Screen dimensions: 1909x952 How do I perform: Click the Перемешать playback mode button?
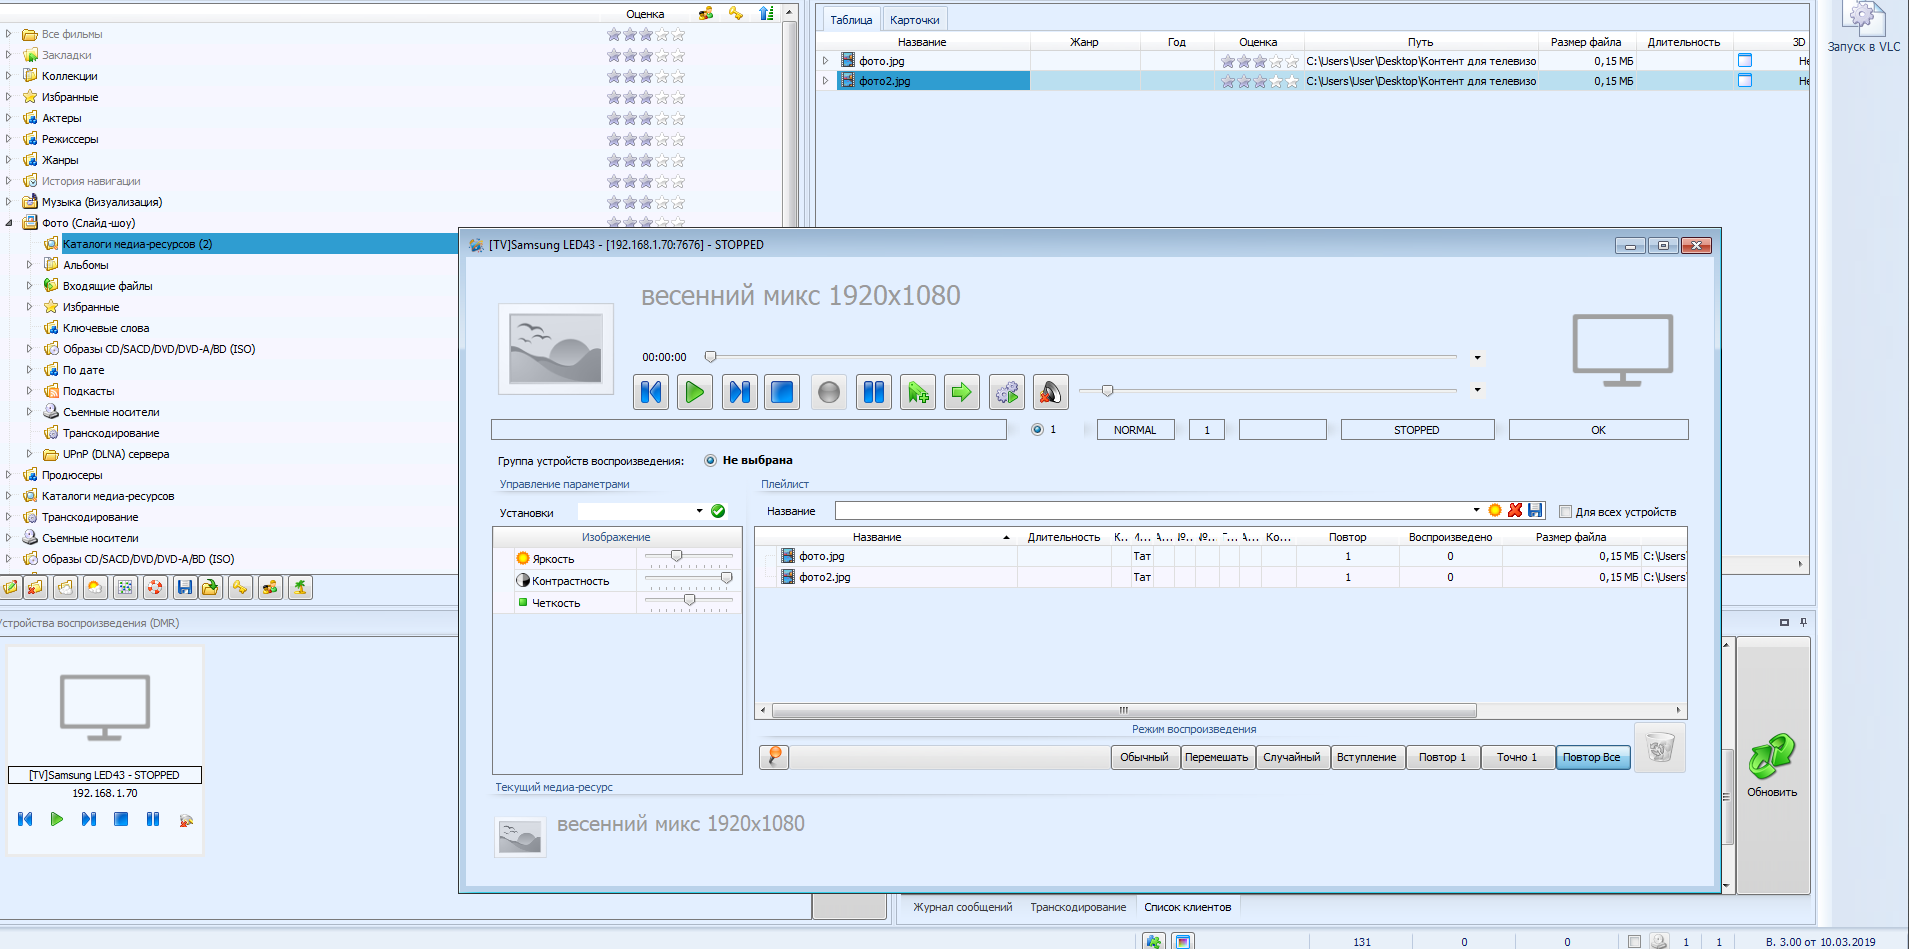(1216, 757)
